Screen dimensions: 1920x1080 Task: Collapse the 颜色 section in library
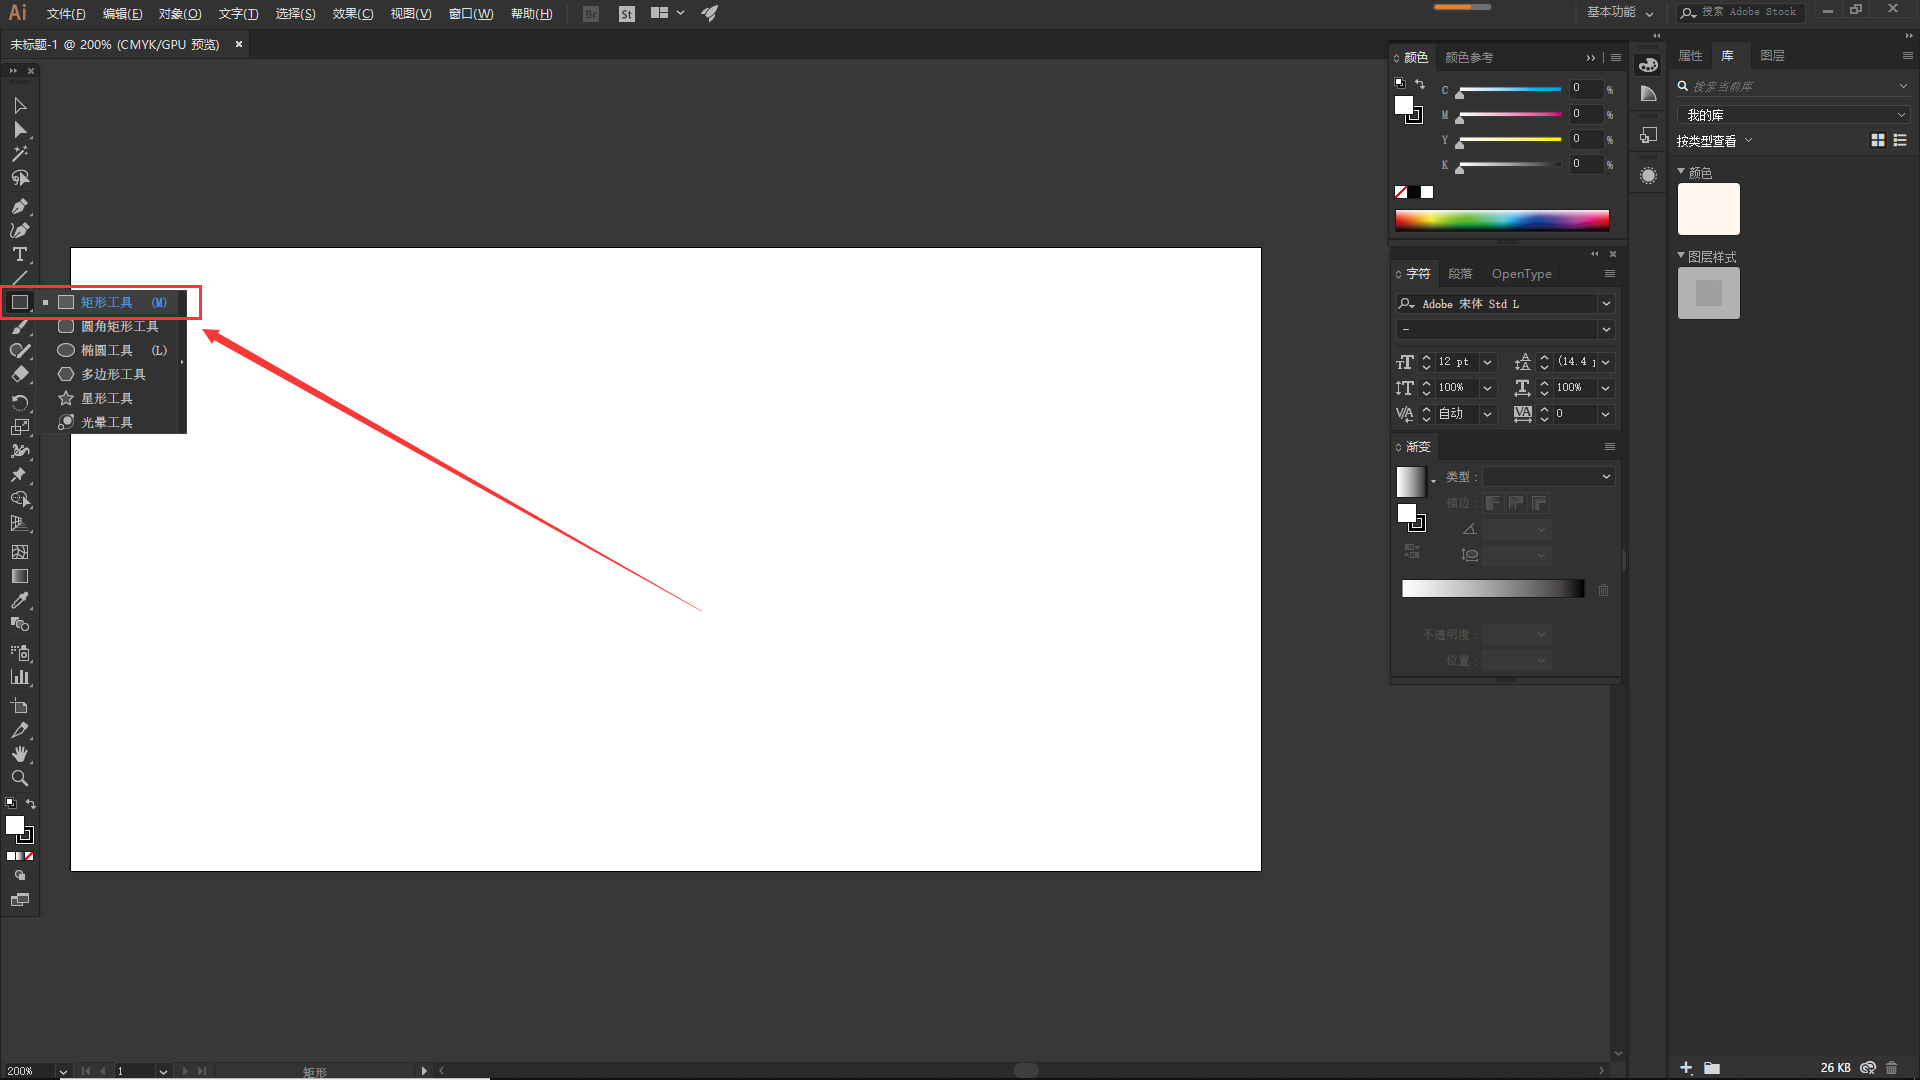point(1681,172)
